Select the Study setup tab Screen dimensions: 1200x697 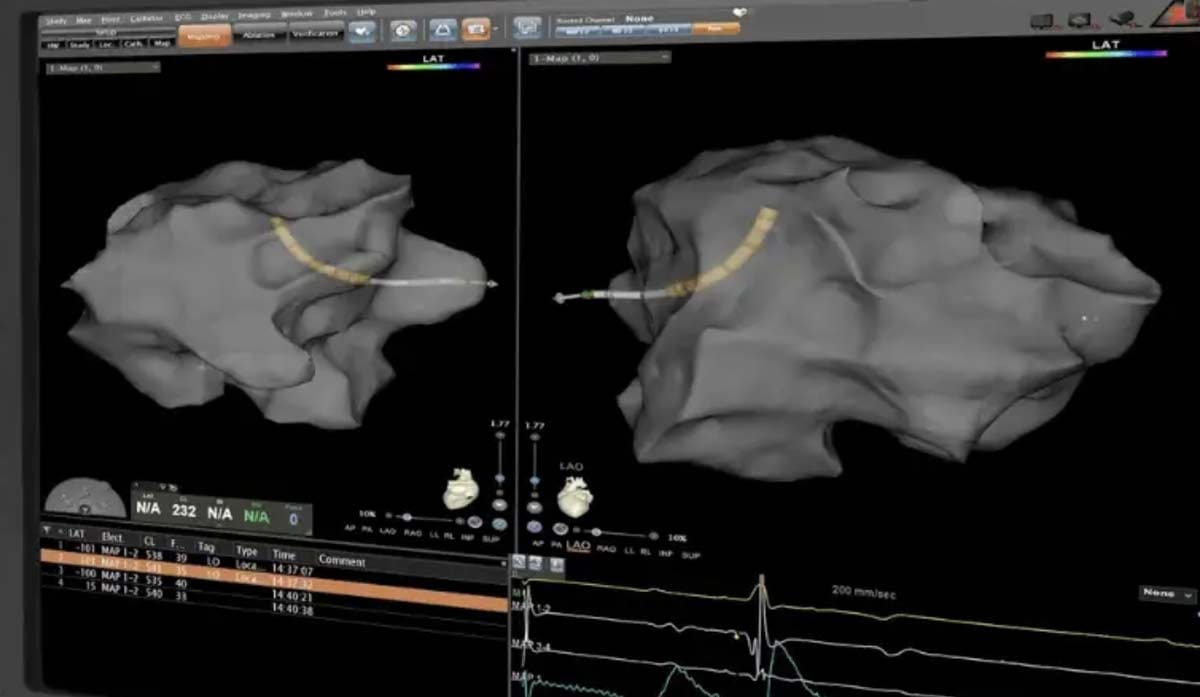pos(78,44)
